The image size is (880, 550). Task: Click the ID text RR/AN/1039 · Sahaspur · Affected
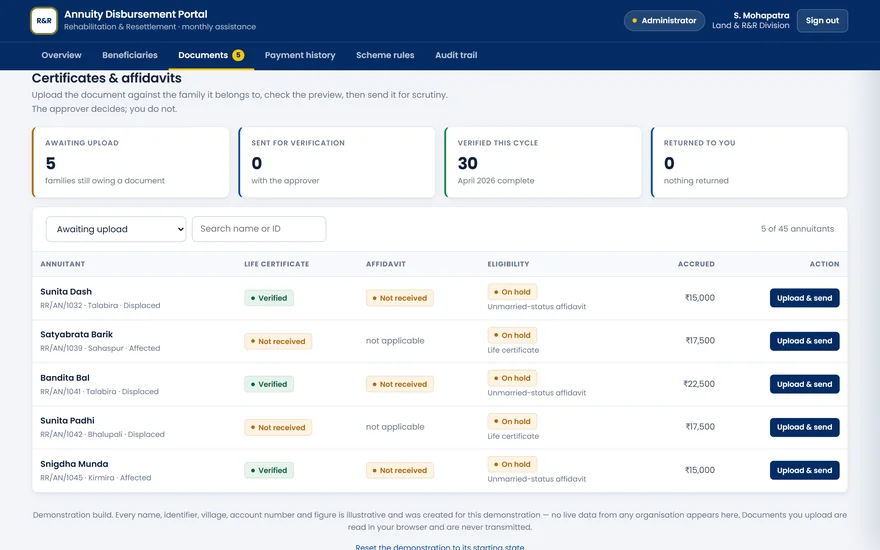tap(100, 348)
